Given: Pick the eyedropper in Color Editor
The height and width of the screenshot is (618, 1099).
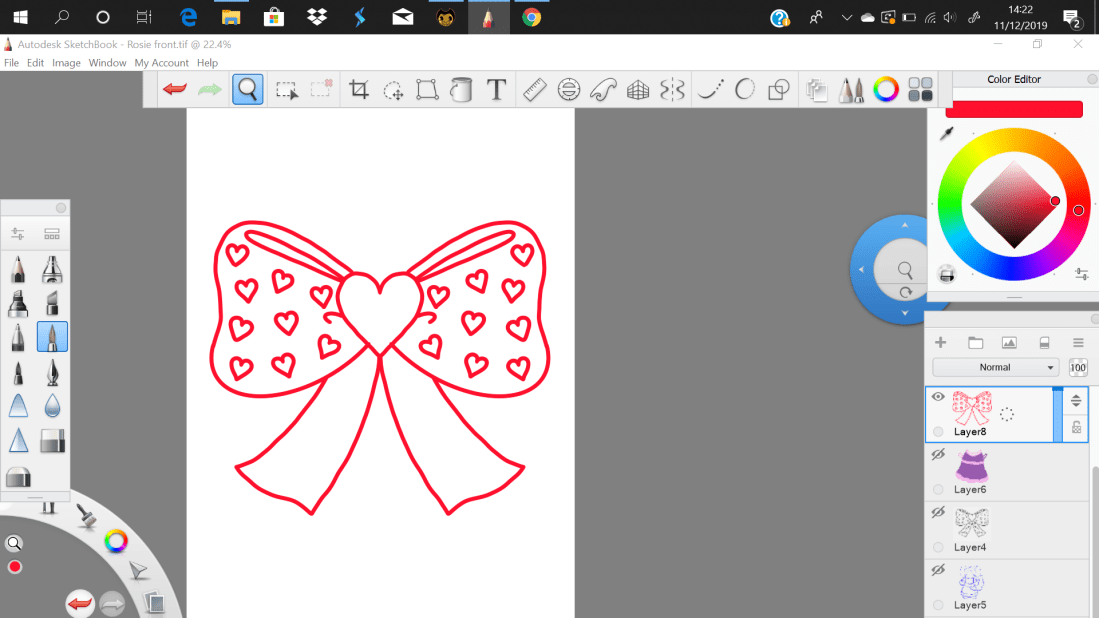Looking at the screenshot, I should (946, 134).
